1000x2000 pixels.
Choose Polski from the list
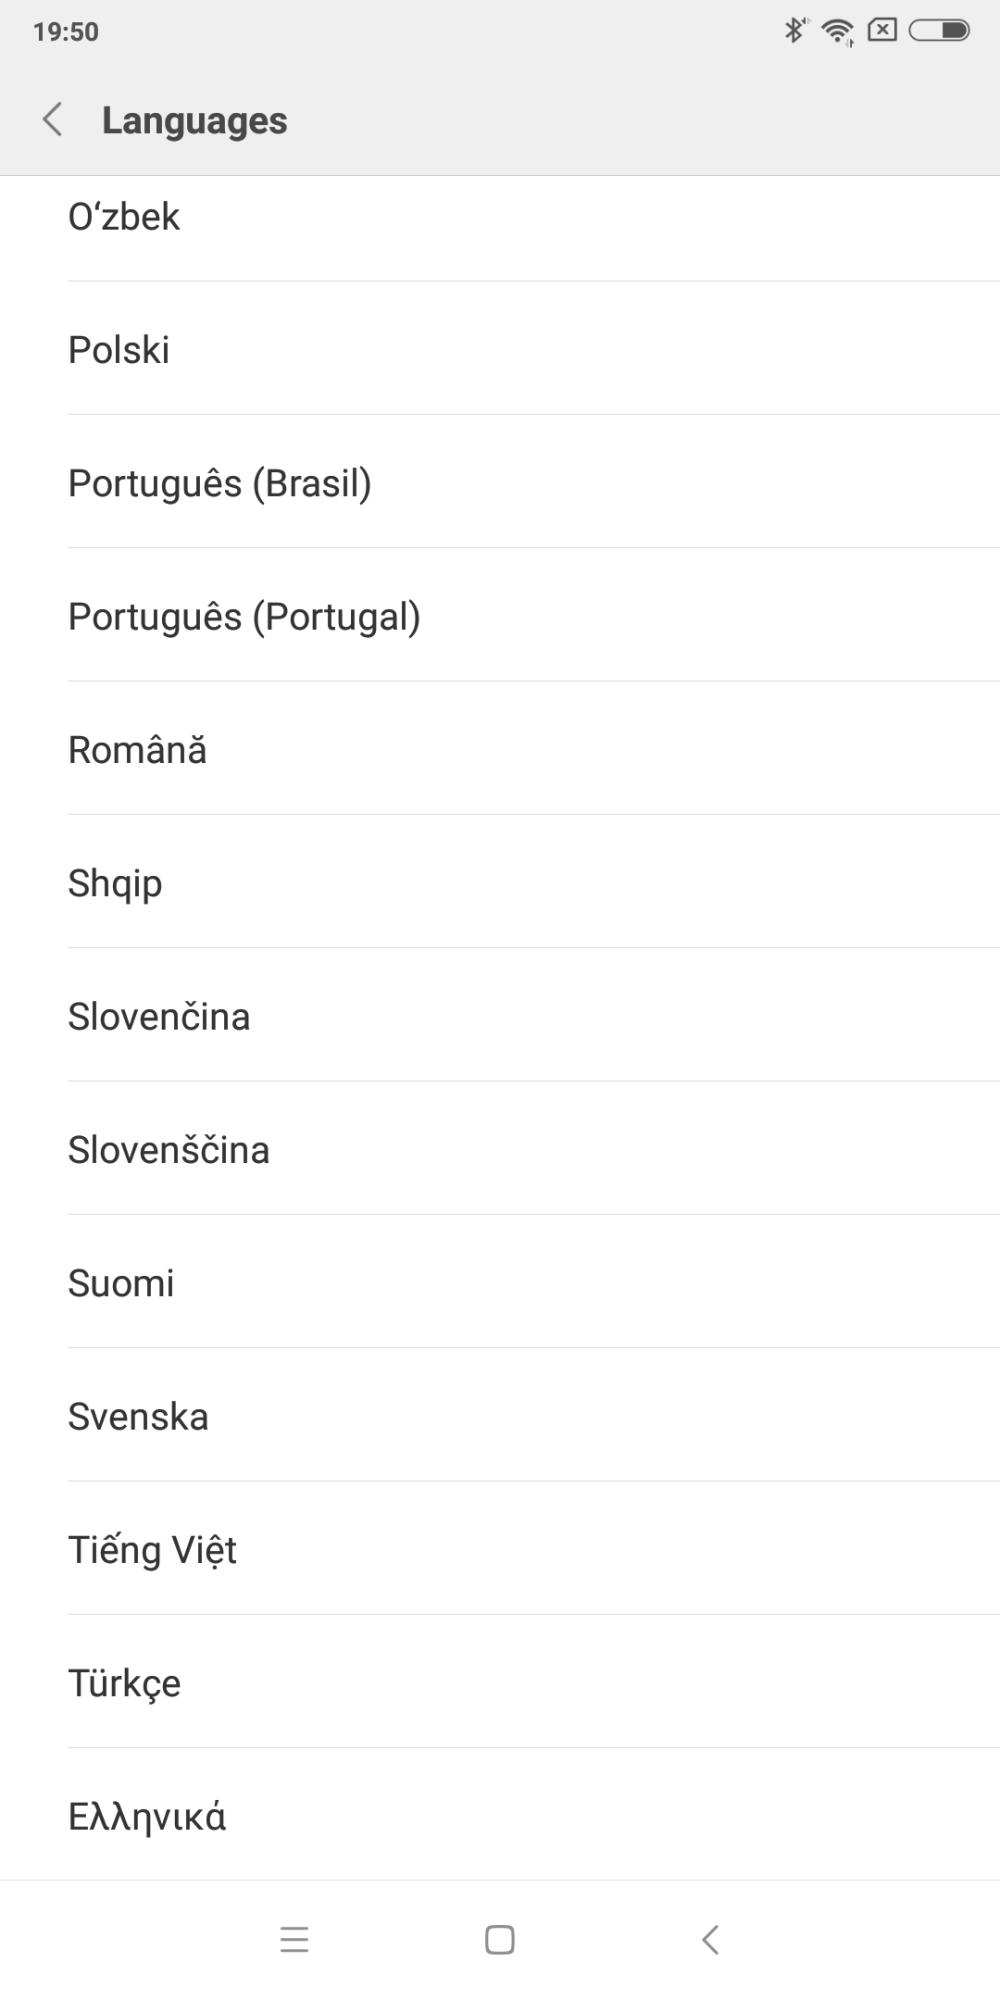(119, 350)
